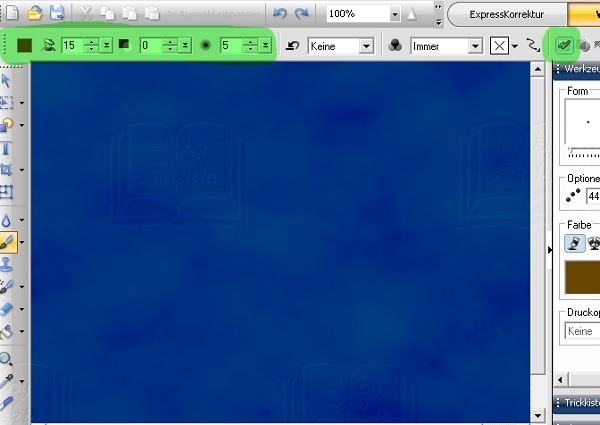Select the Transform tool
The image size is (600, 425).
pos(6,191)
